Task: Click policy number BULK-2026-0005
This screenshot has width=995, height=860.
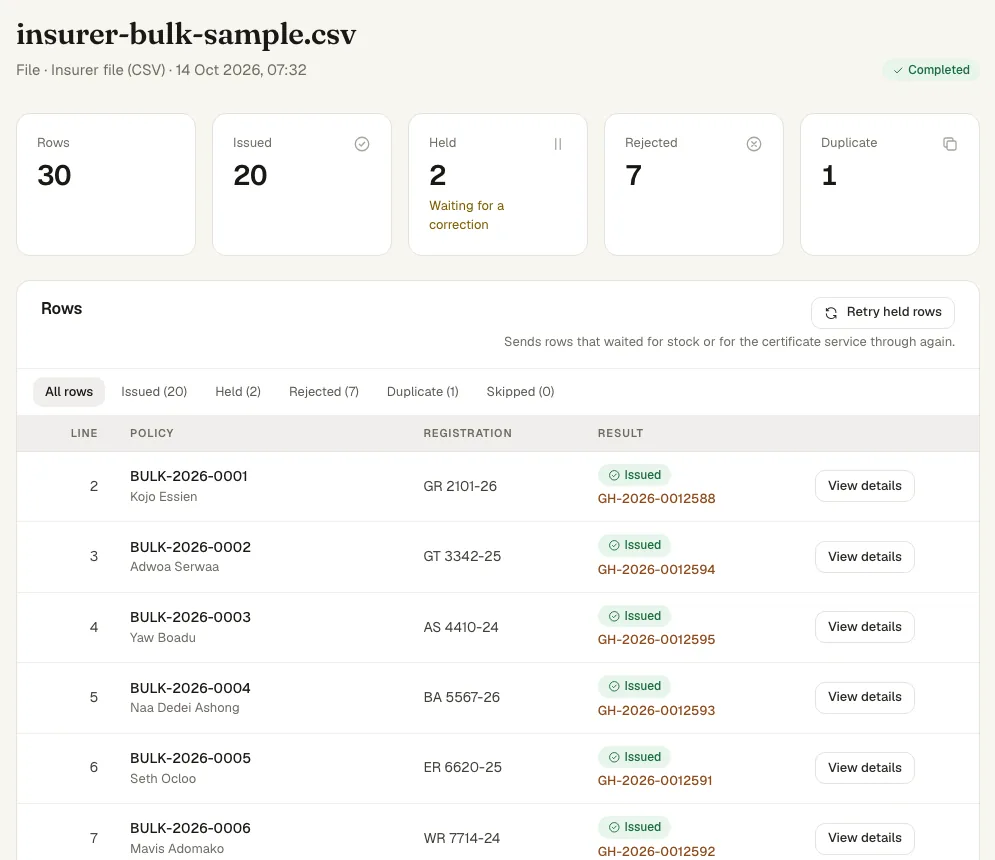Action: pos(190,758)
